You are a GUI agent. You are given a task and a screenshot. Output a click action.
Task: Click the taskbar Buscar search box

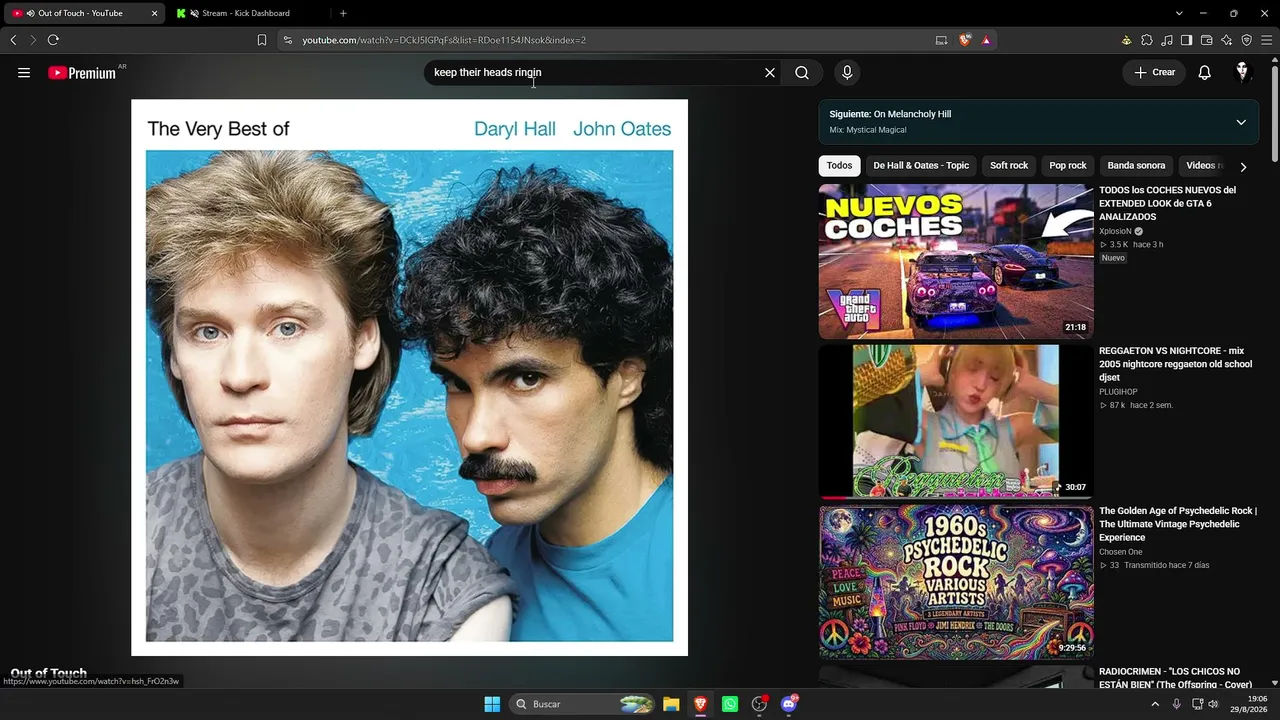coord(583,704)
